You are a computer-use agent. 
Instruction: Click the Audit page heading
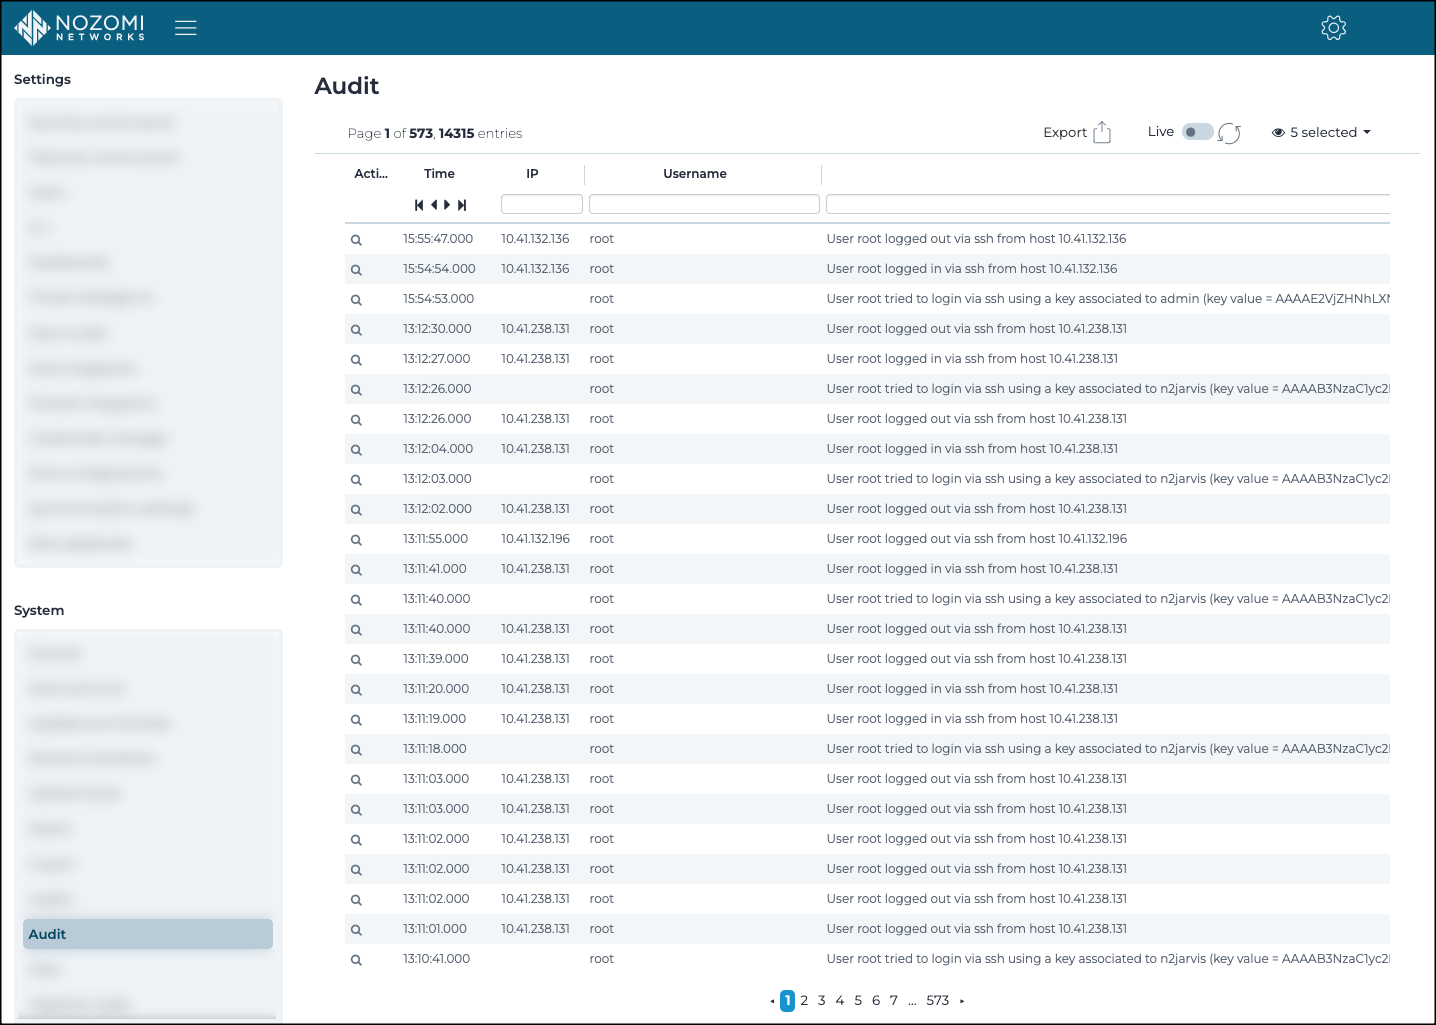coord(347,86)
